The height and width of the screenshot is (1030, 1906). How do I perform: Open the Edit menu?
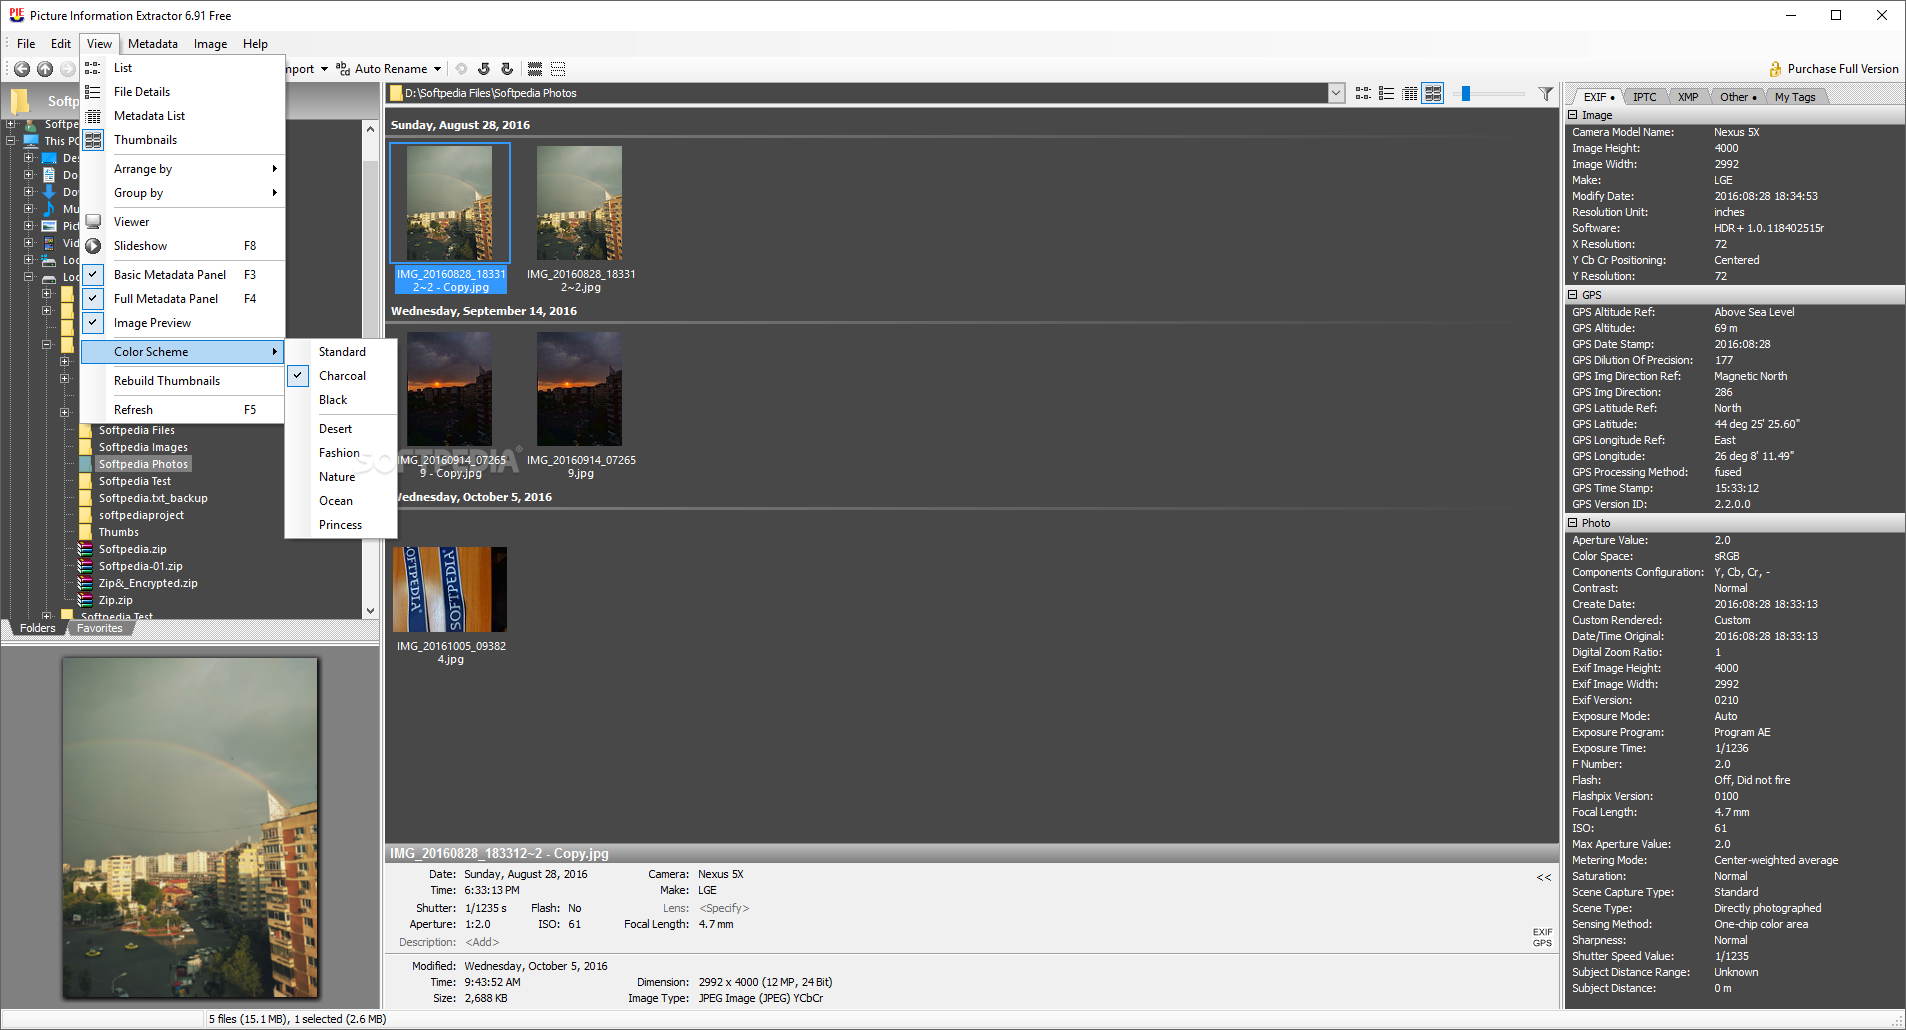(61, 44)
